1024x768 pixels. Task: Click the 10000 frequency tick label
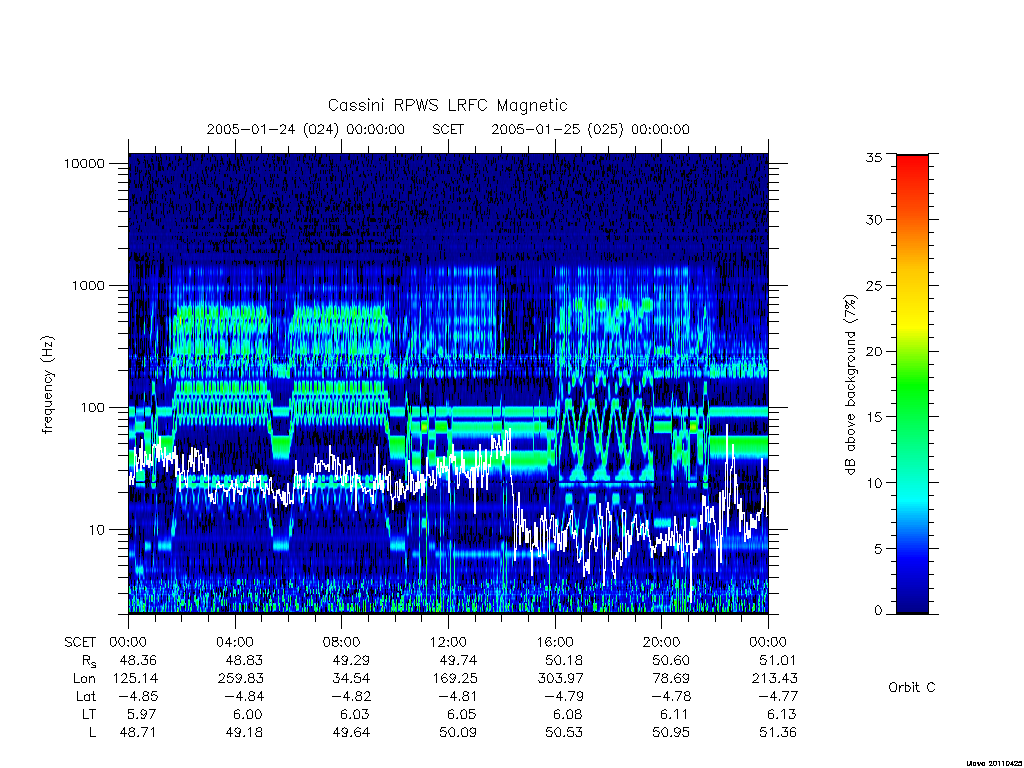pos(84,164)
